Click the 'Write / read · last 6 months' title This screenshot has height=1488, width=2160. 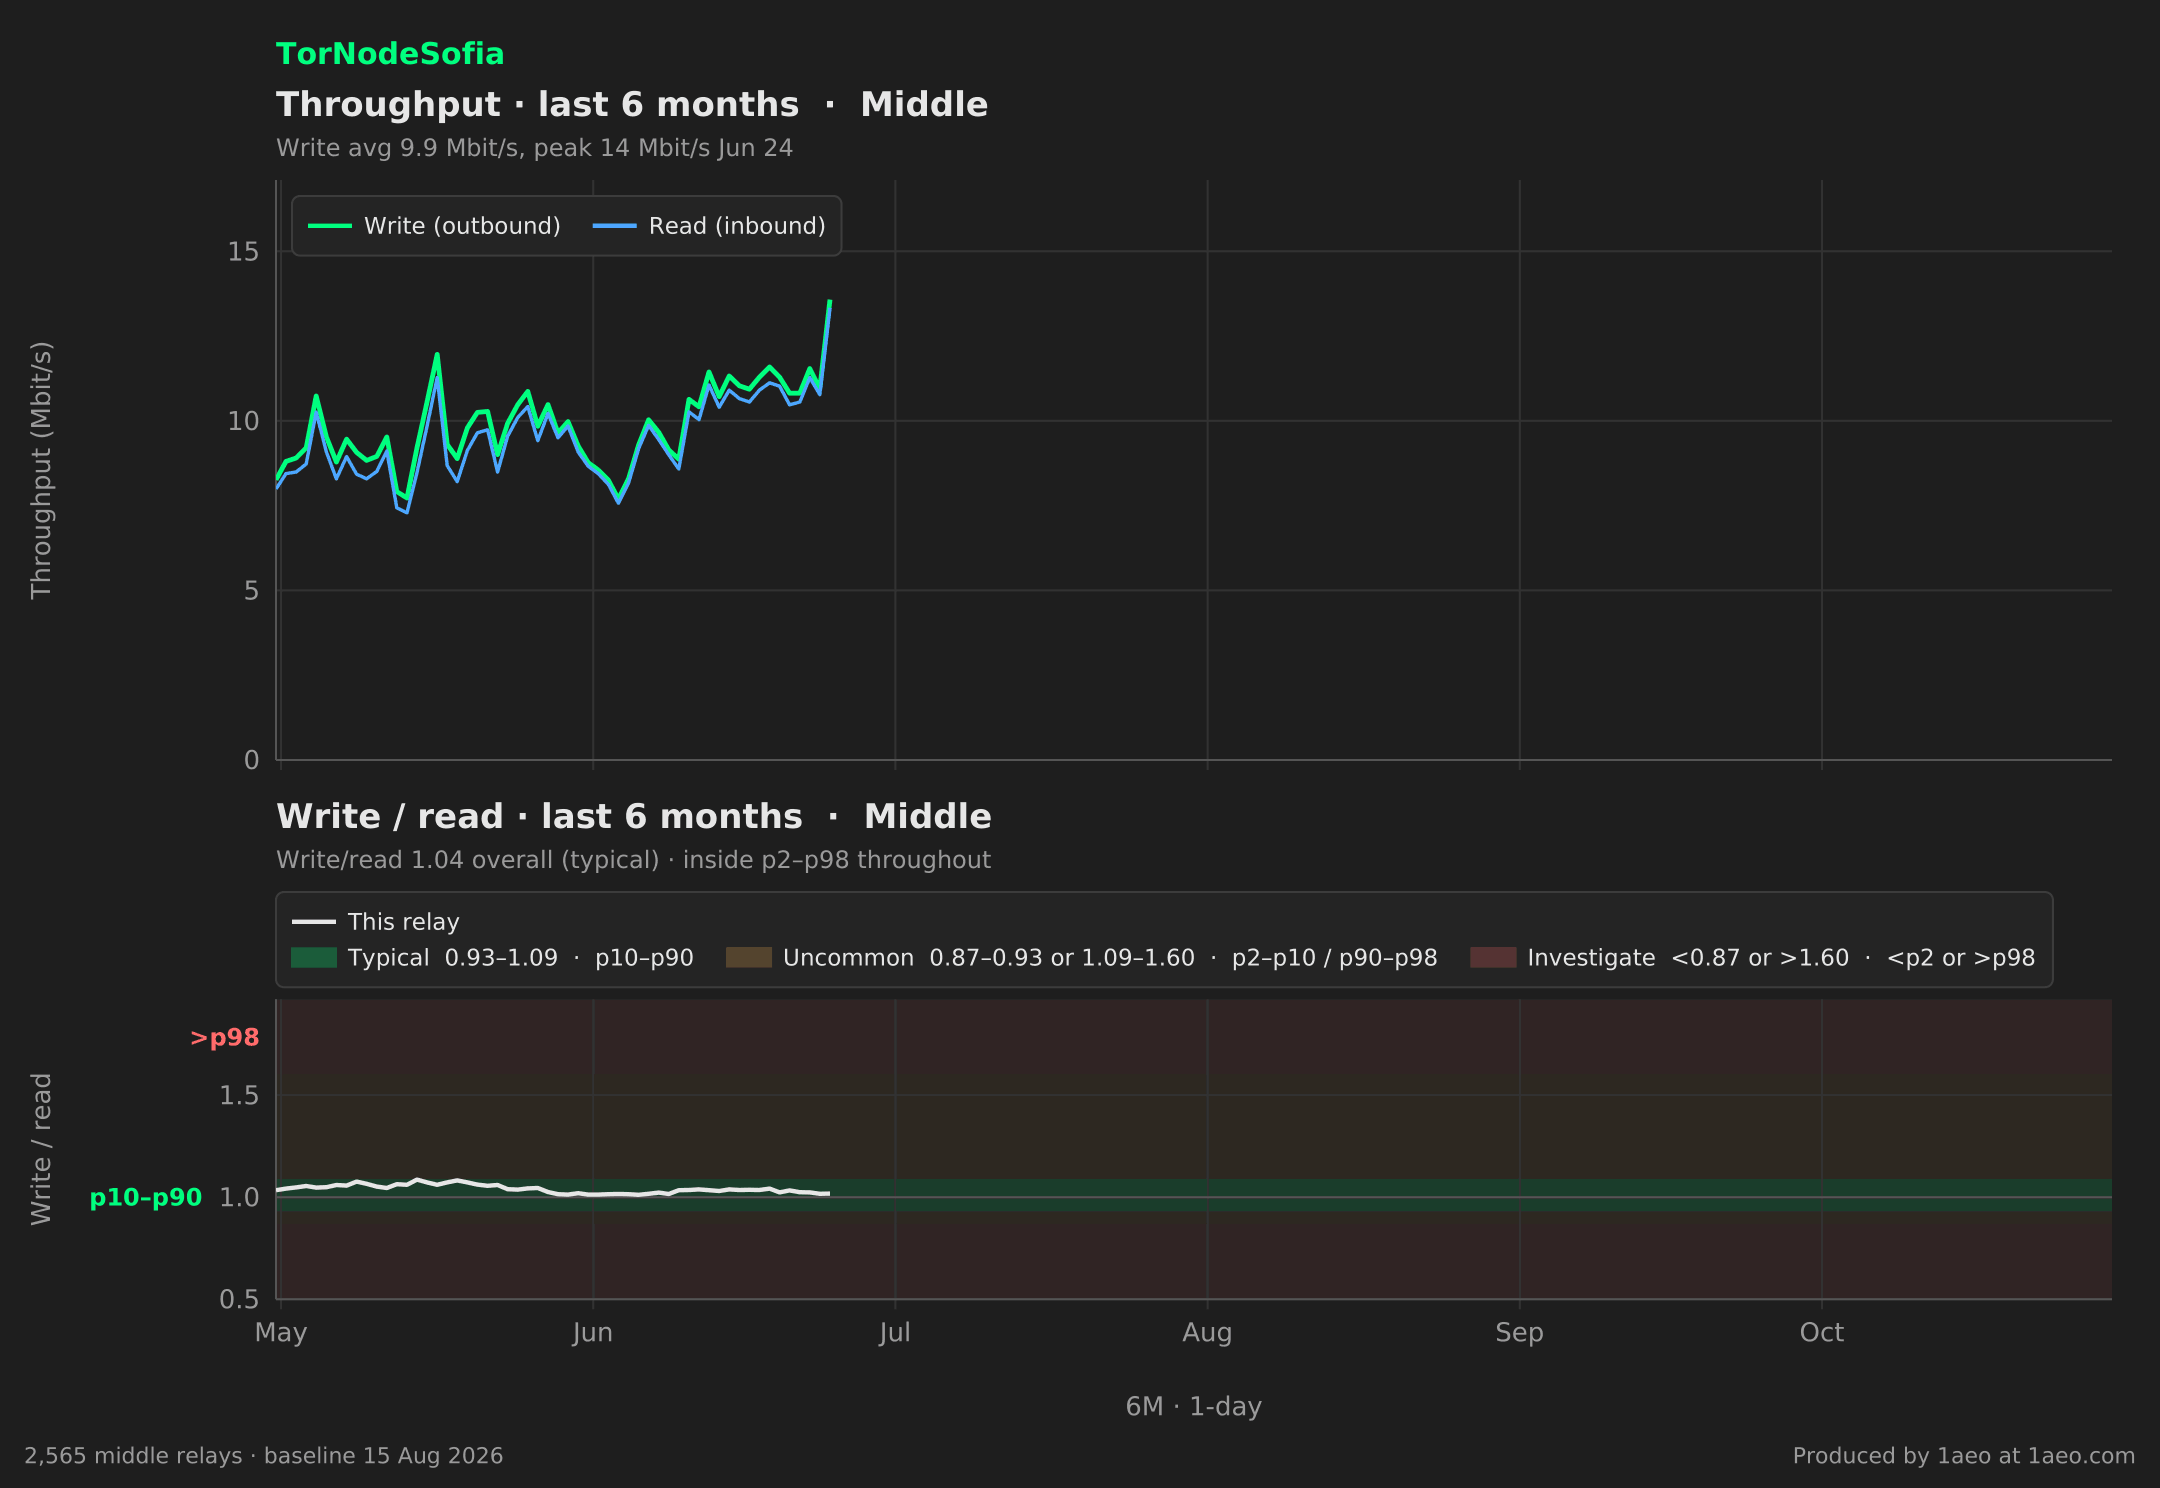tap(539, 817)
